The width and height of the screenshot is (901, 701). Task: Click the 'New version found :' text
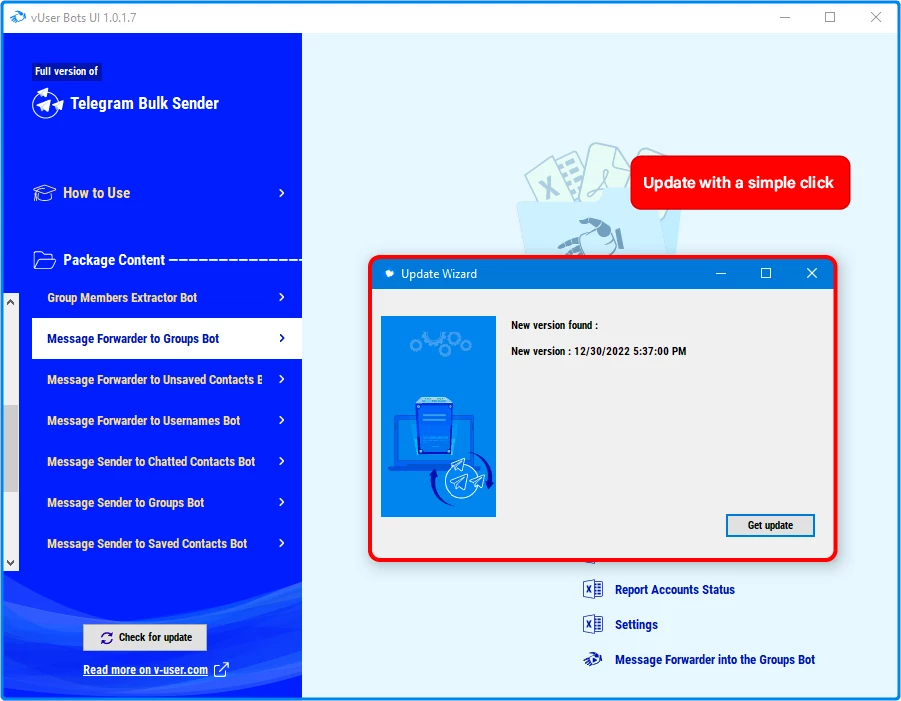pyautogui.click(x=555, y=325)
